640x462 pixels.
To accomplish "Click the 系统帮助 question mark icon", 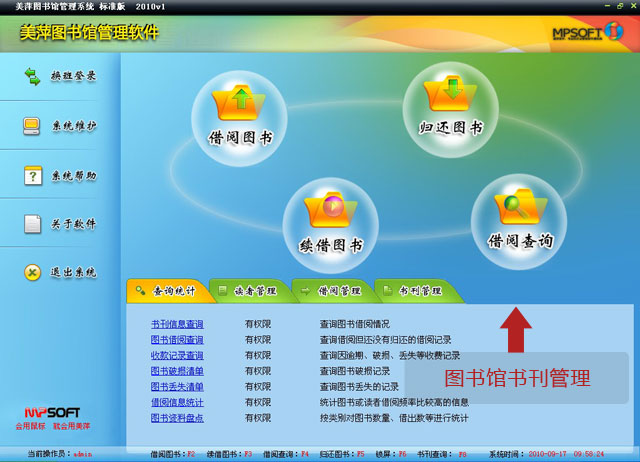I will pyautogui.click(x=33, y=176).
